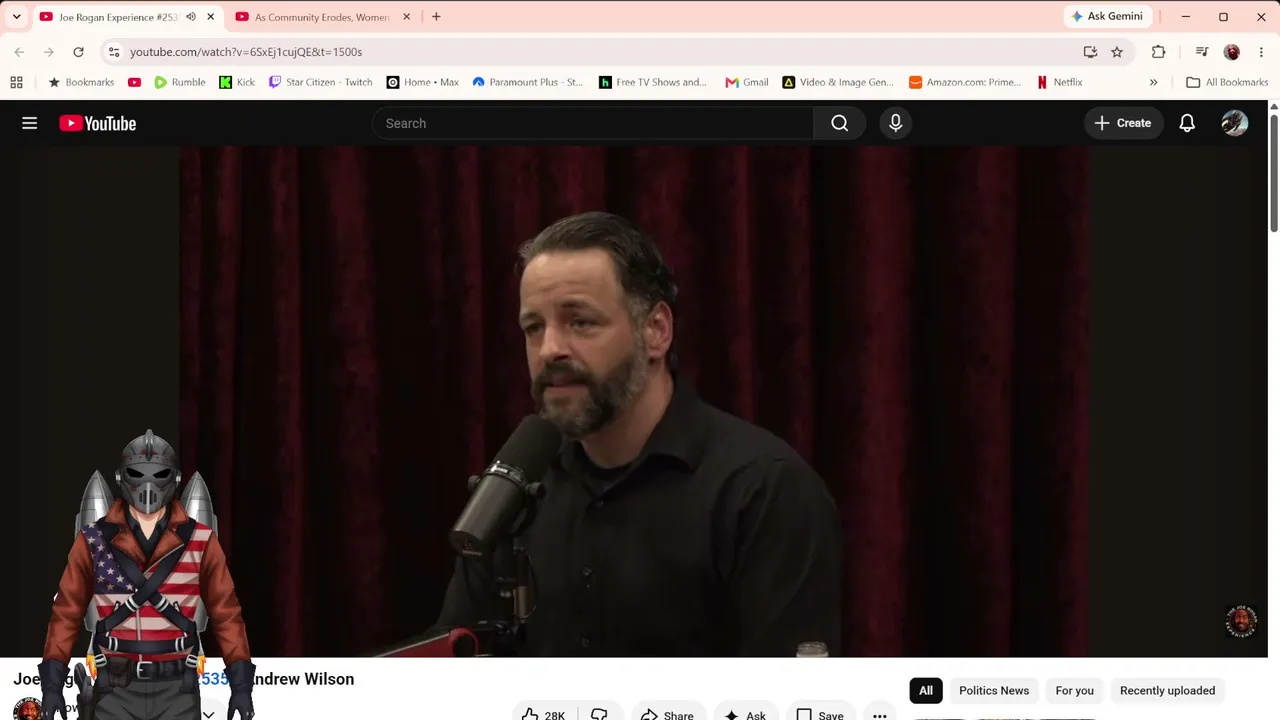This screenshot has width=1280, height=720.
Task: Open the Free TV Shows bookmark
Action: pyautogui.click(x=653, y=82)
